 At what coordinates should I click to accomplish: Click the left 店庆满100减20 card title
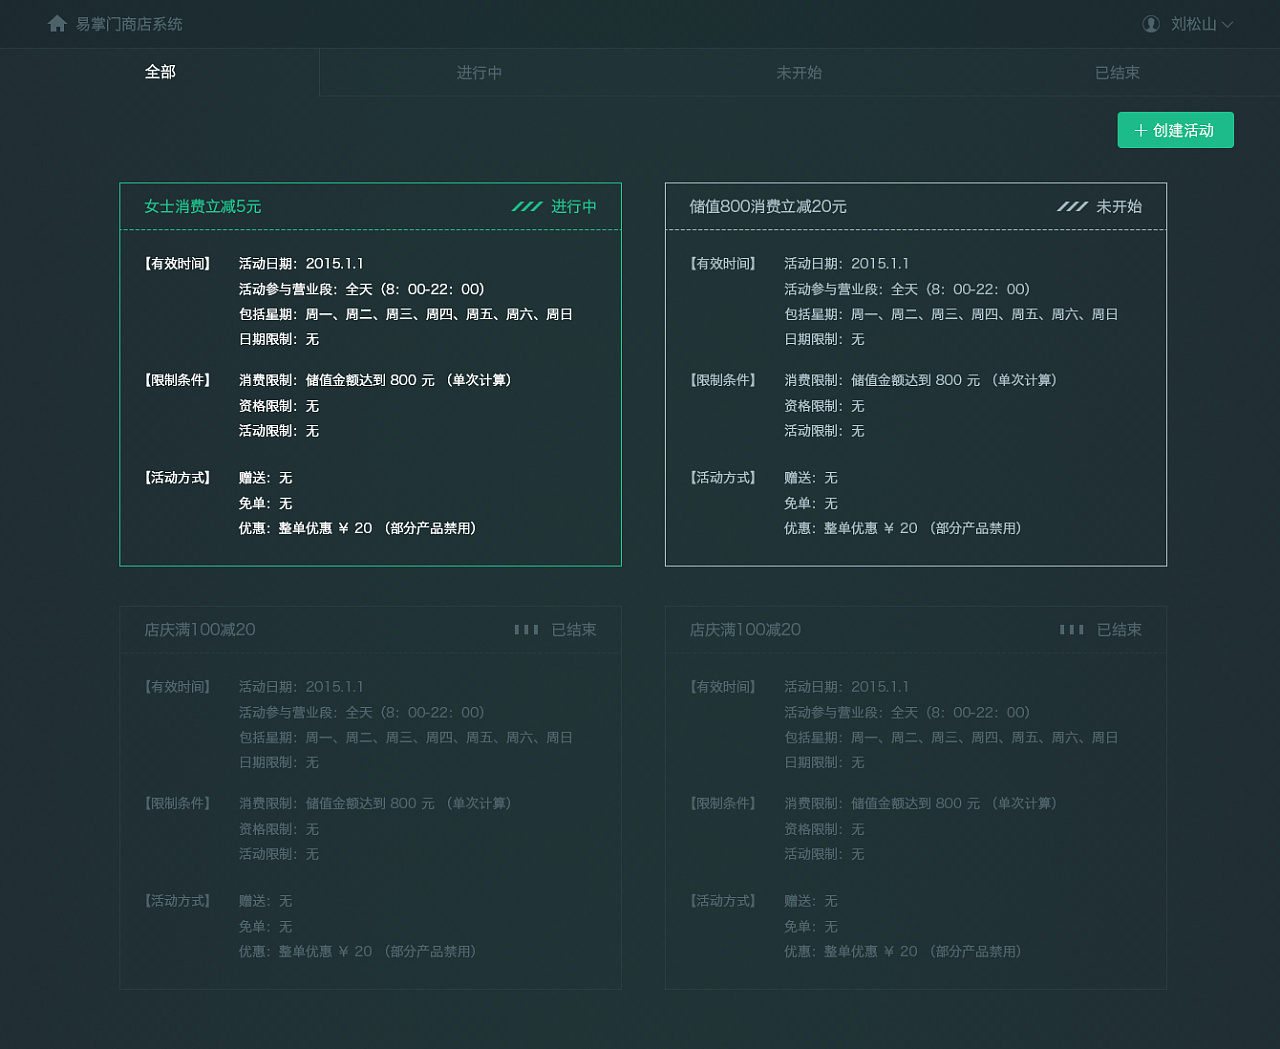(x=200, y=630)
